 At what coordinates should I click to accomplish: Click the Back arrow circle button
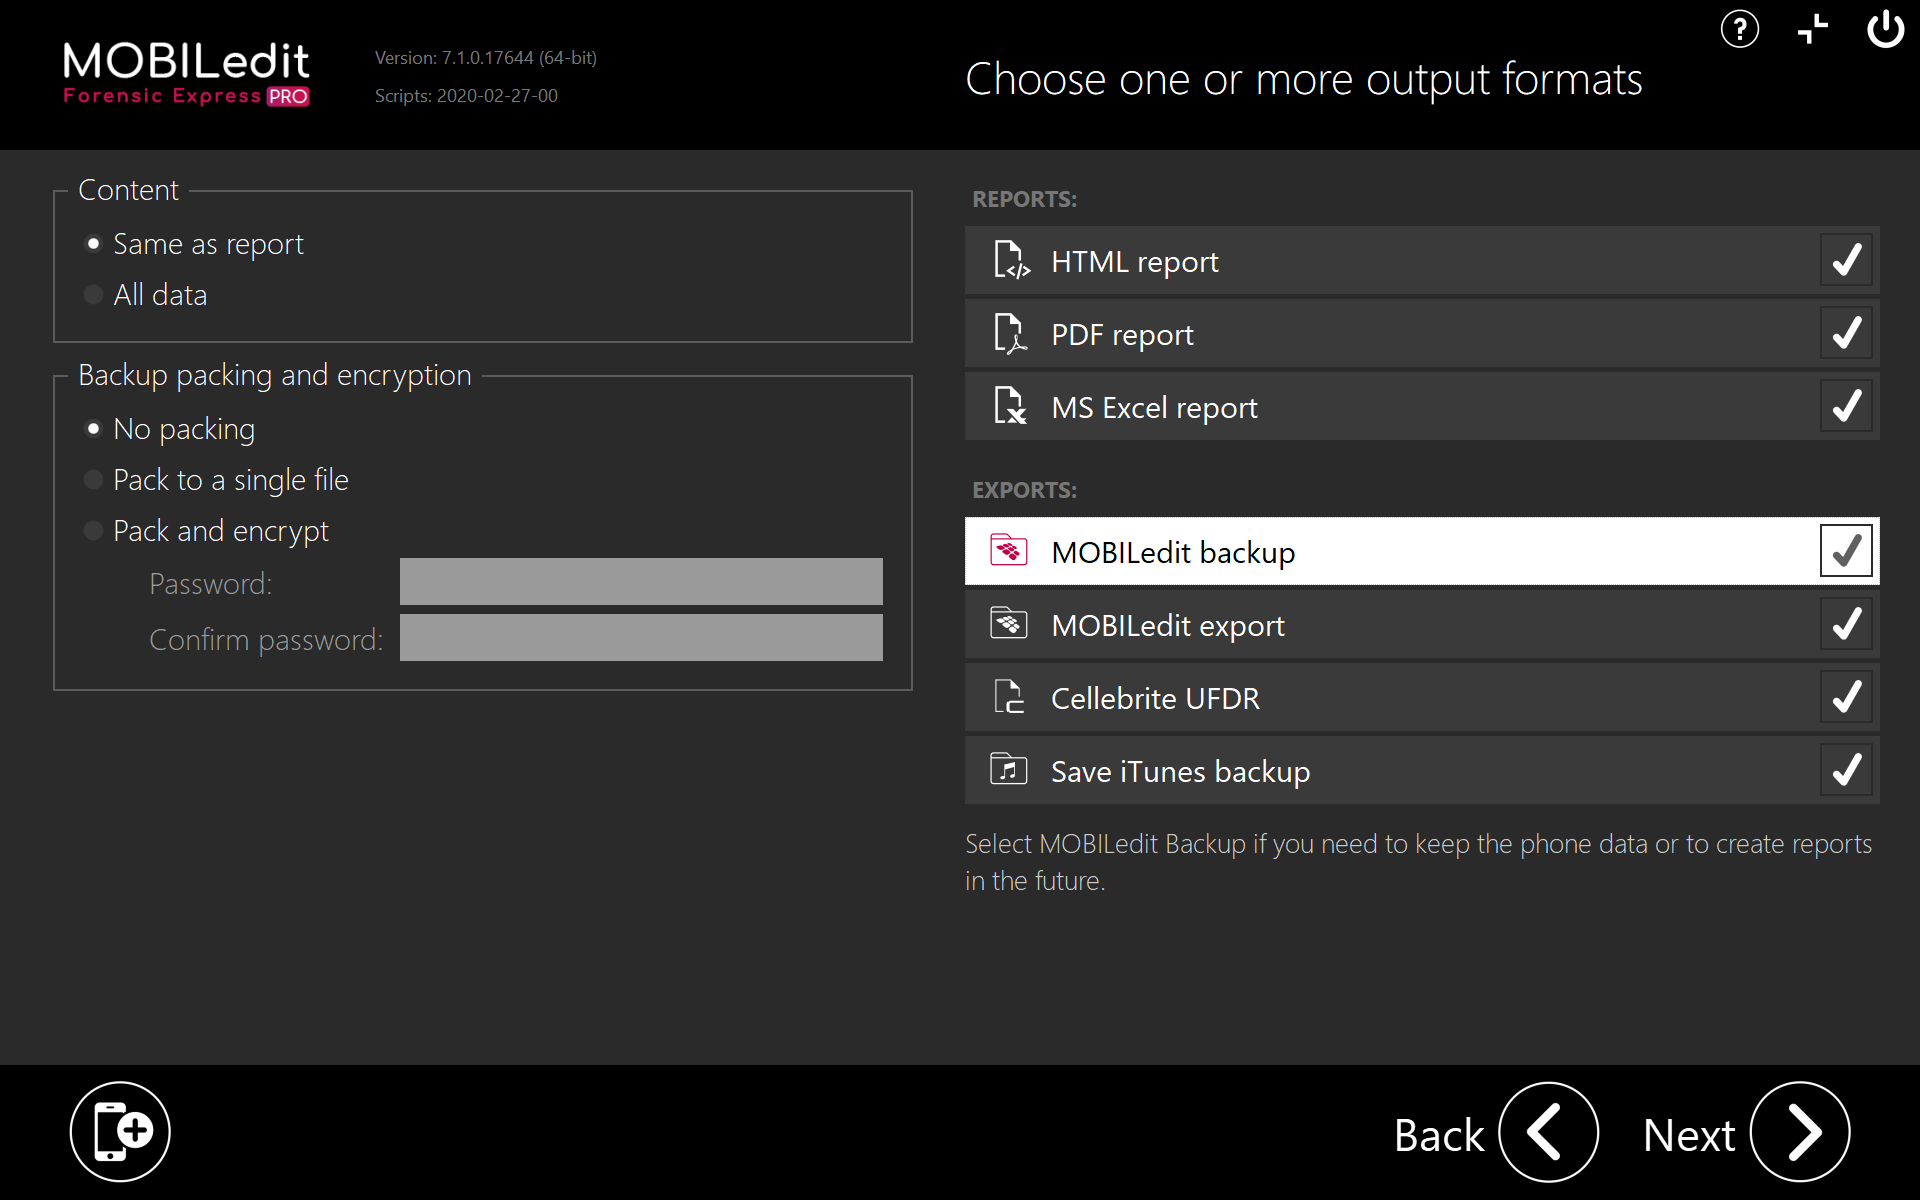point(1547,1132)
